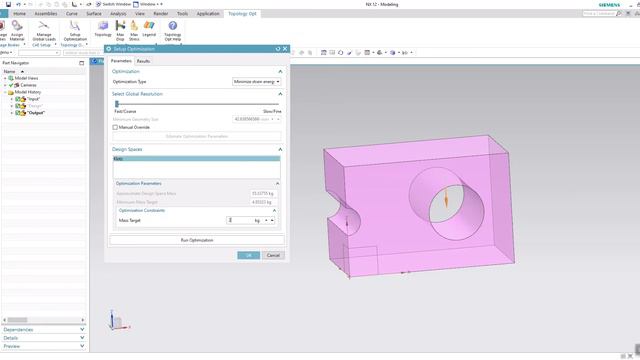Collapse the Model History tree node
This screenshot has height=360, width=640.
(5, 92)
